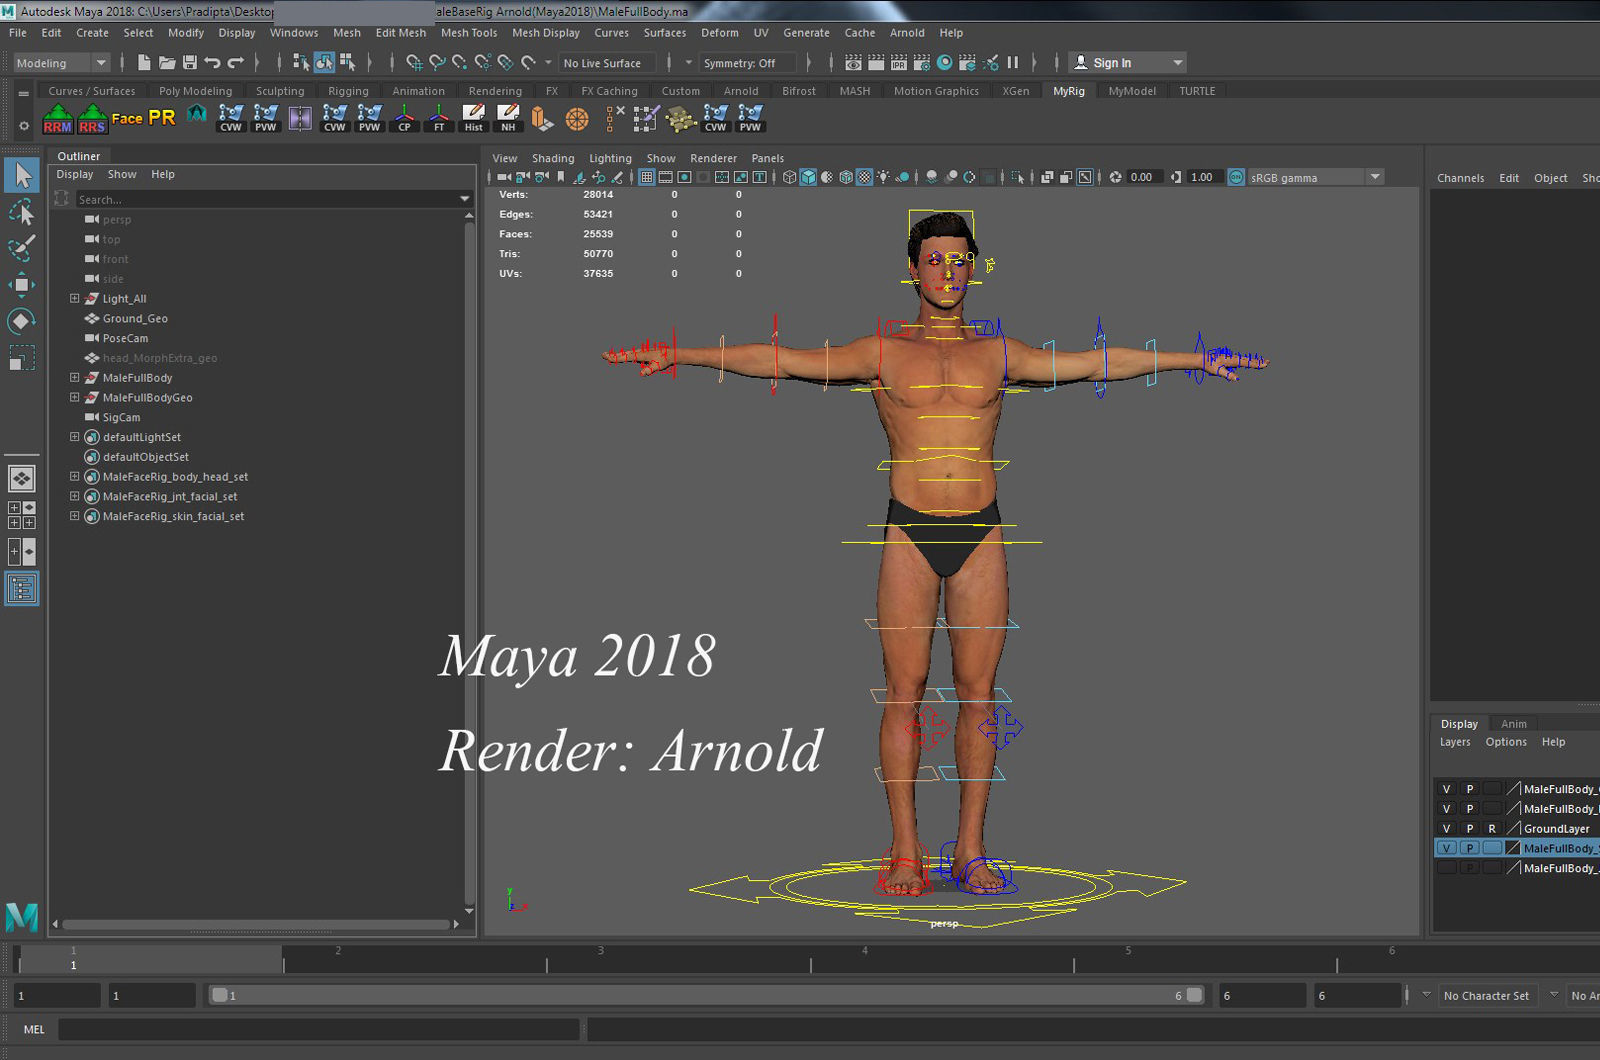
Task: Toggle playback P box of GroundLayer
Action: click(x=1469, y=828)
